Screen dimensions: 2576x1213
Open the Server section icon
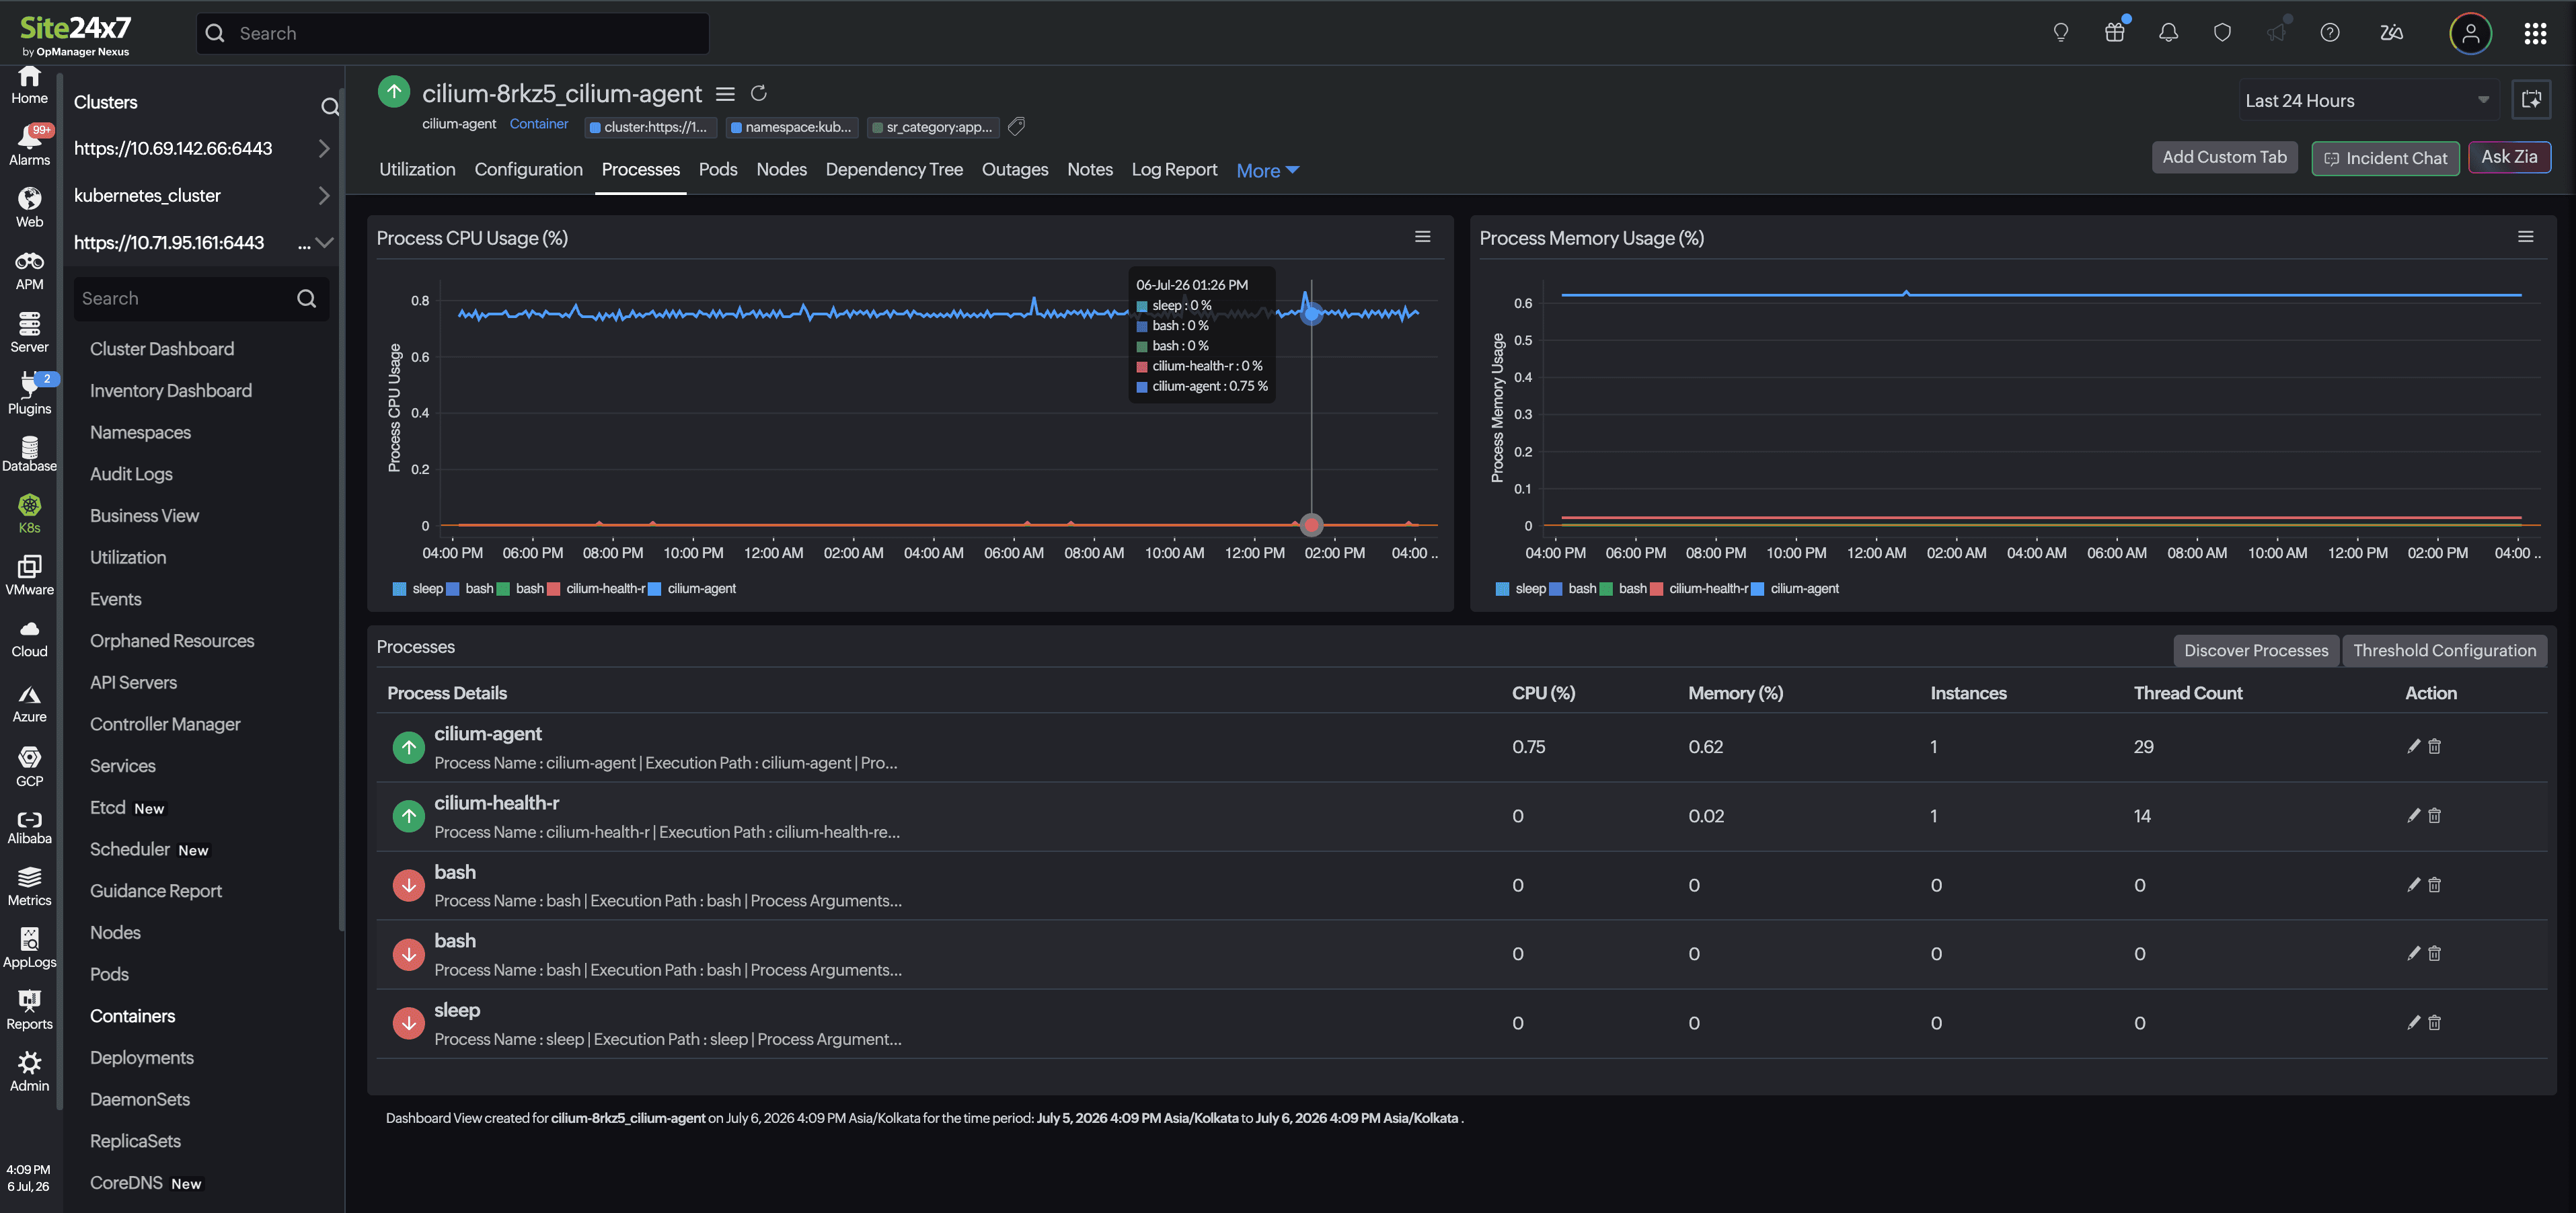click(x=29, y=333)
